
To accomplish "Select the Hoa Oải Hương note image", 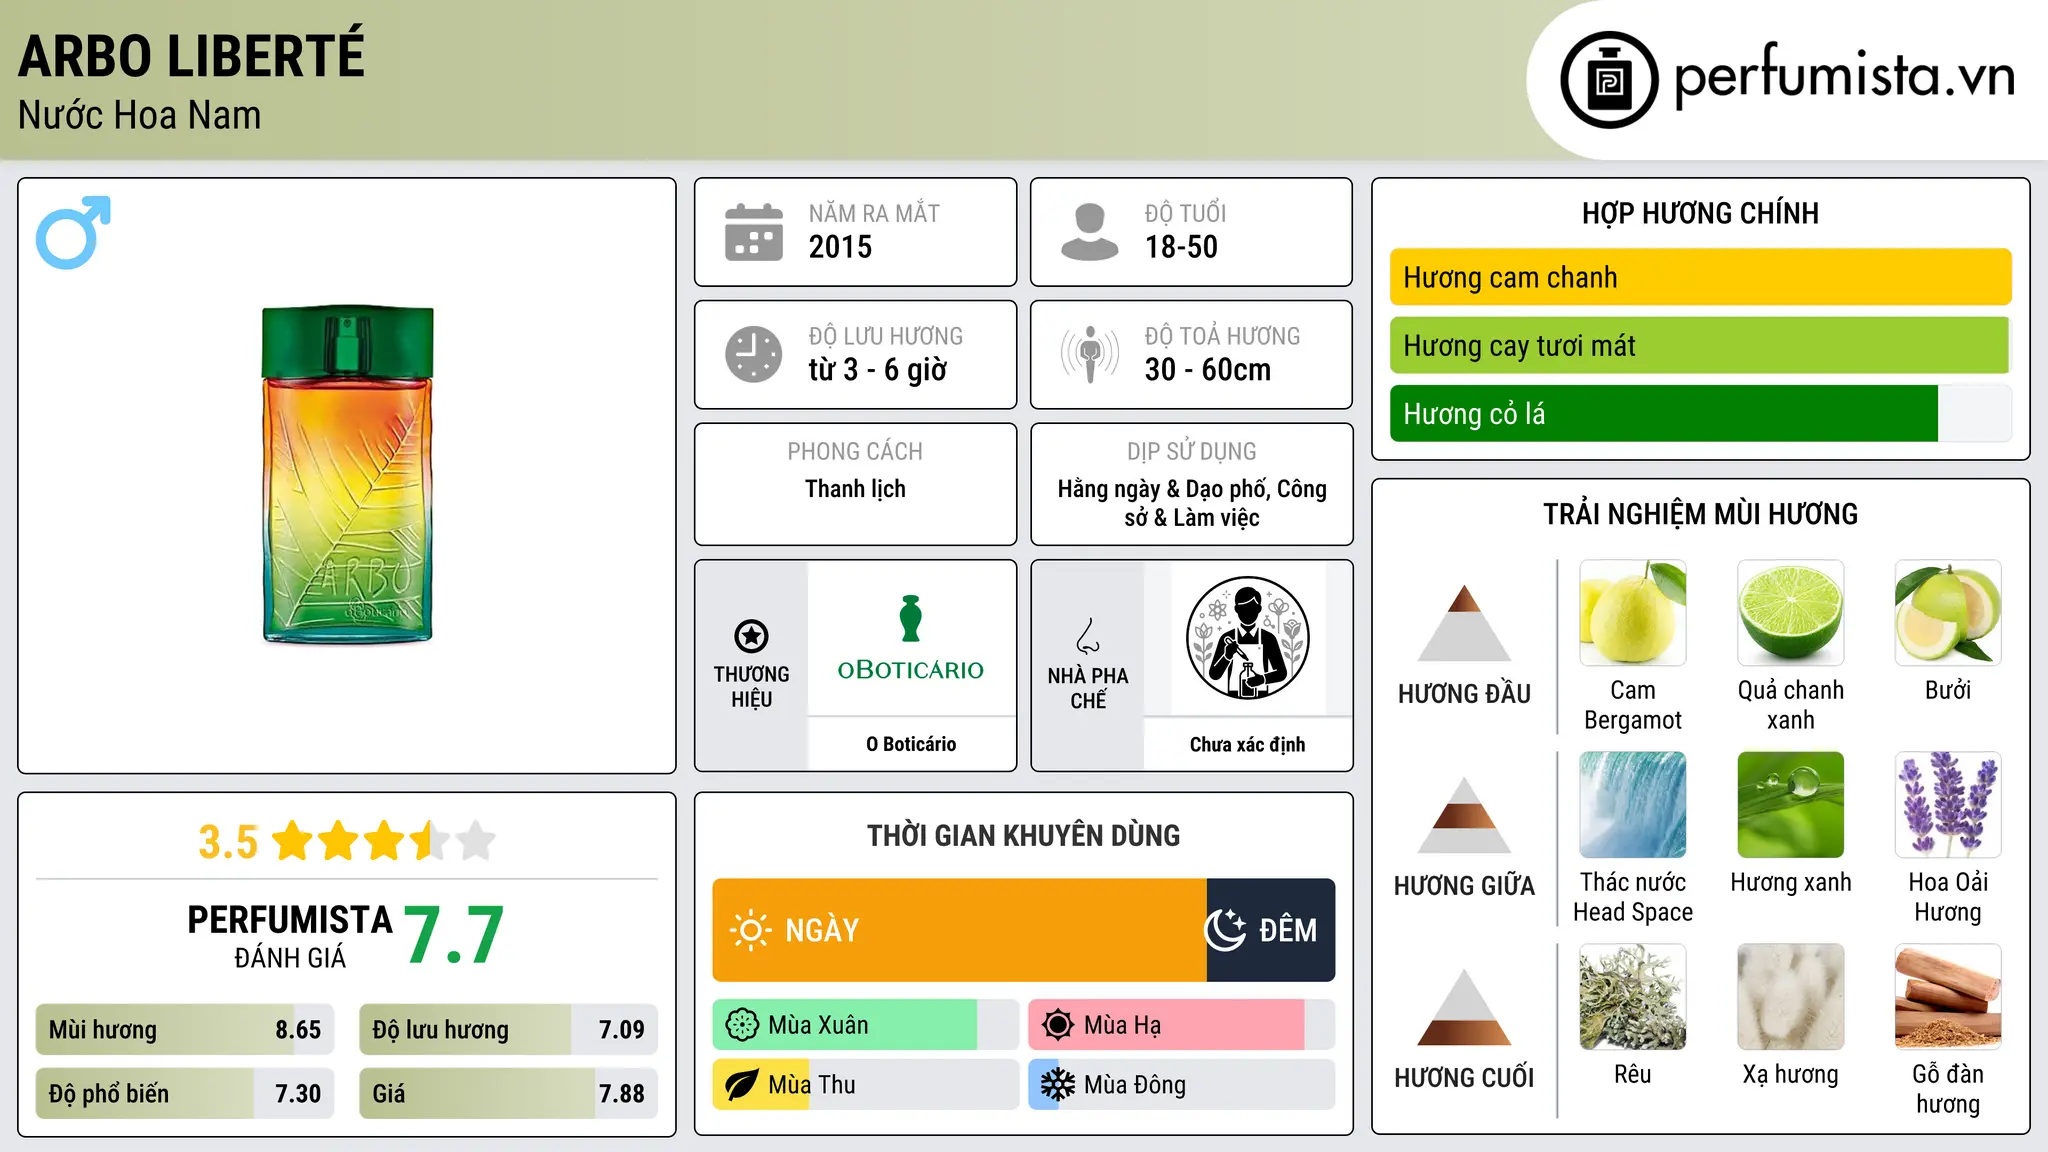I will (x=1948, y=805).
